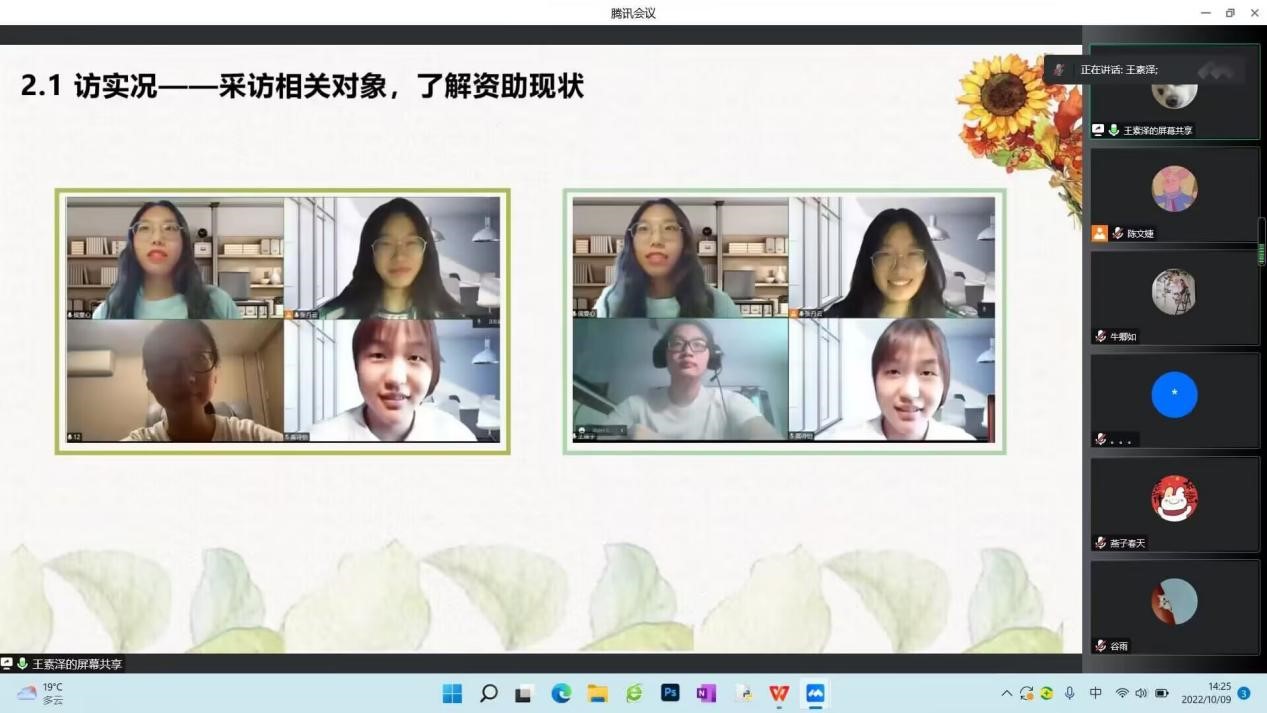Viewport: 1267px width, 713px height.
Task: Expand hidden system tray icons chevron
Action: (1006, 693)
